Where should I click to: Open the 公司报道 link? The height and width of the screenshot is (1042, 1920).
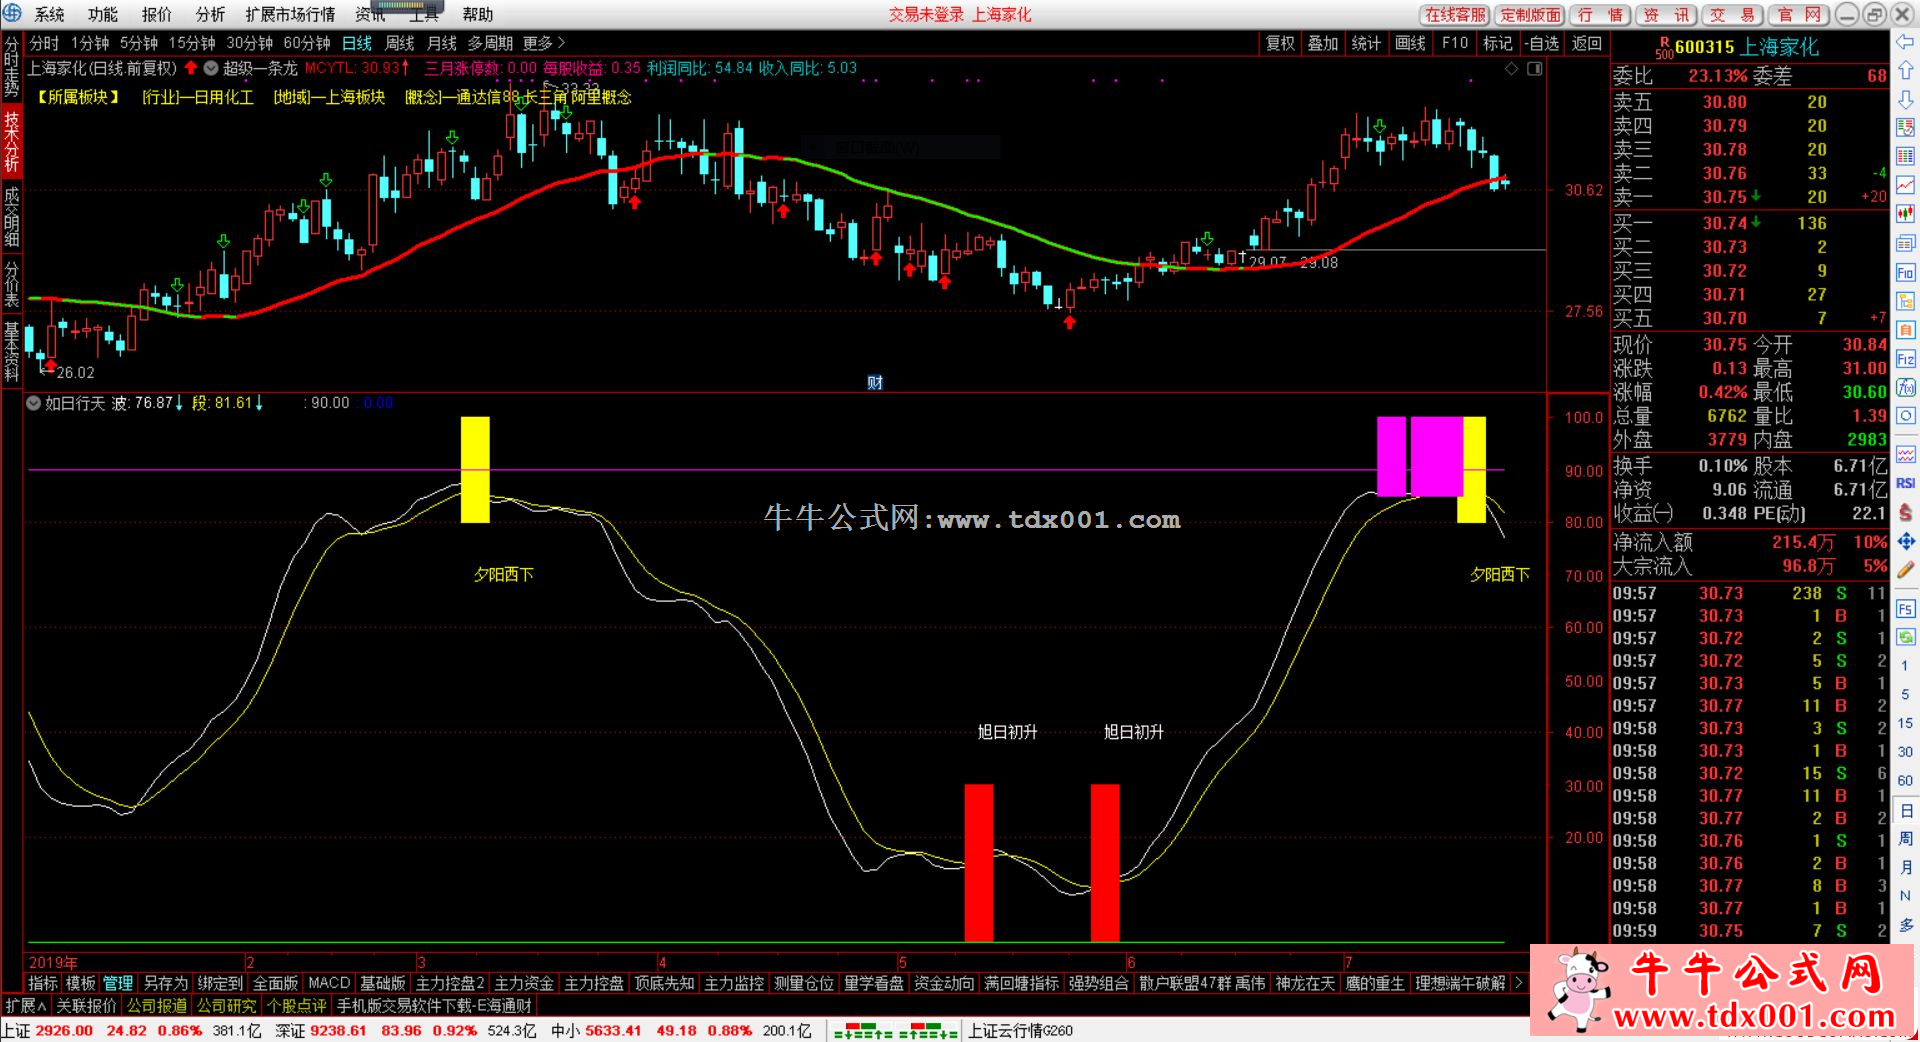157,1005
